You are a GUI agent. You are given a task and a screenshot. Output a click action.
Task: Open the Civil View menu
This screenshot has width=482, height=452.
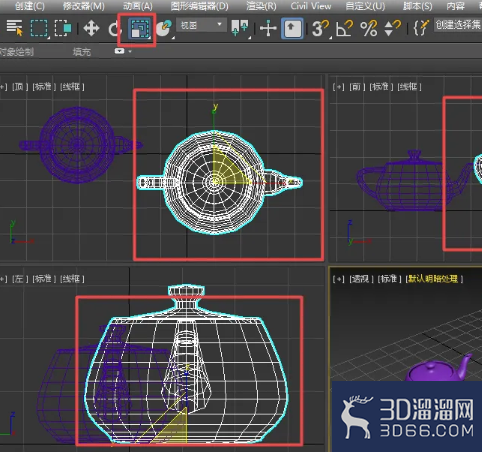click(x=311, y=6)
